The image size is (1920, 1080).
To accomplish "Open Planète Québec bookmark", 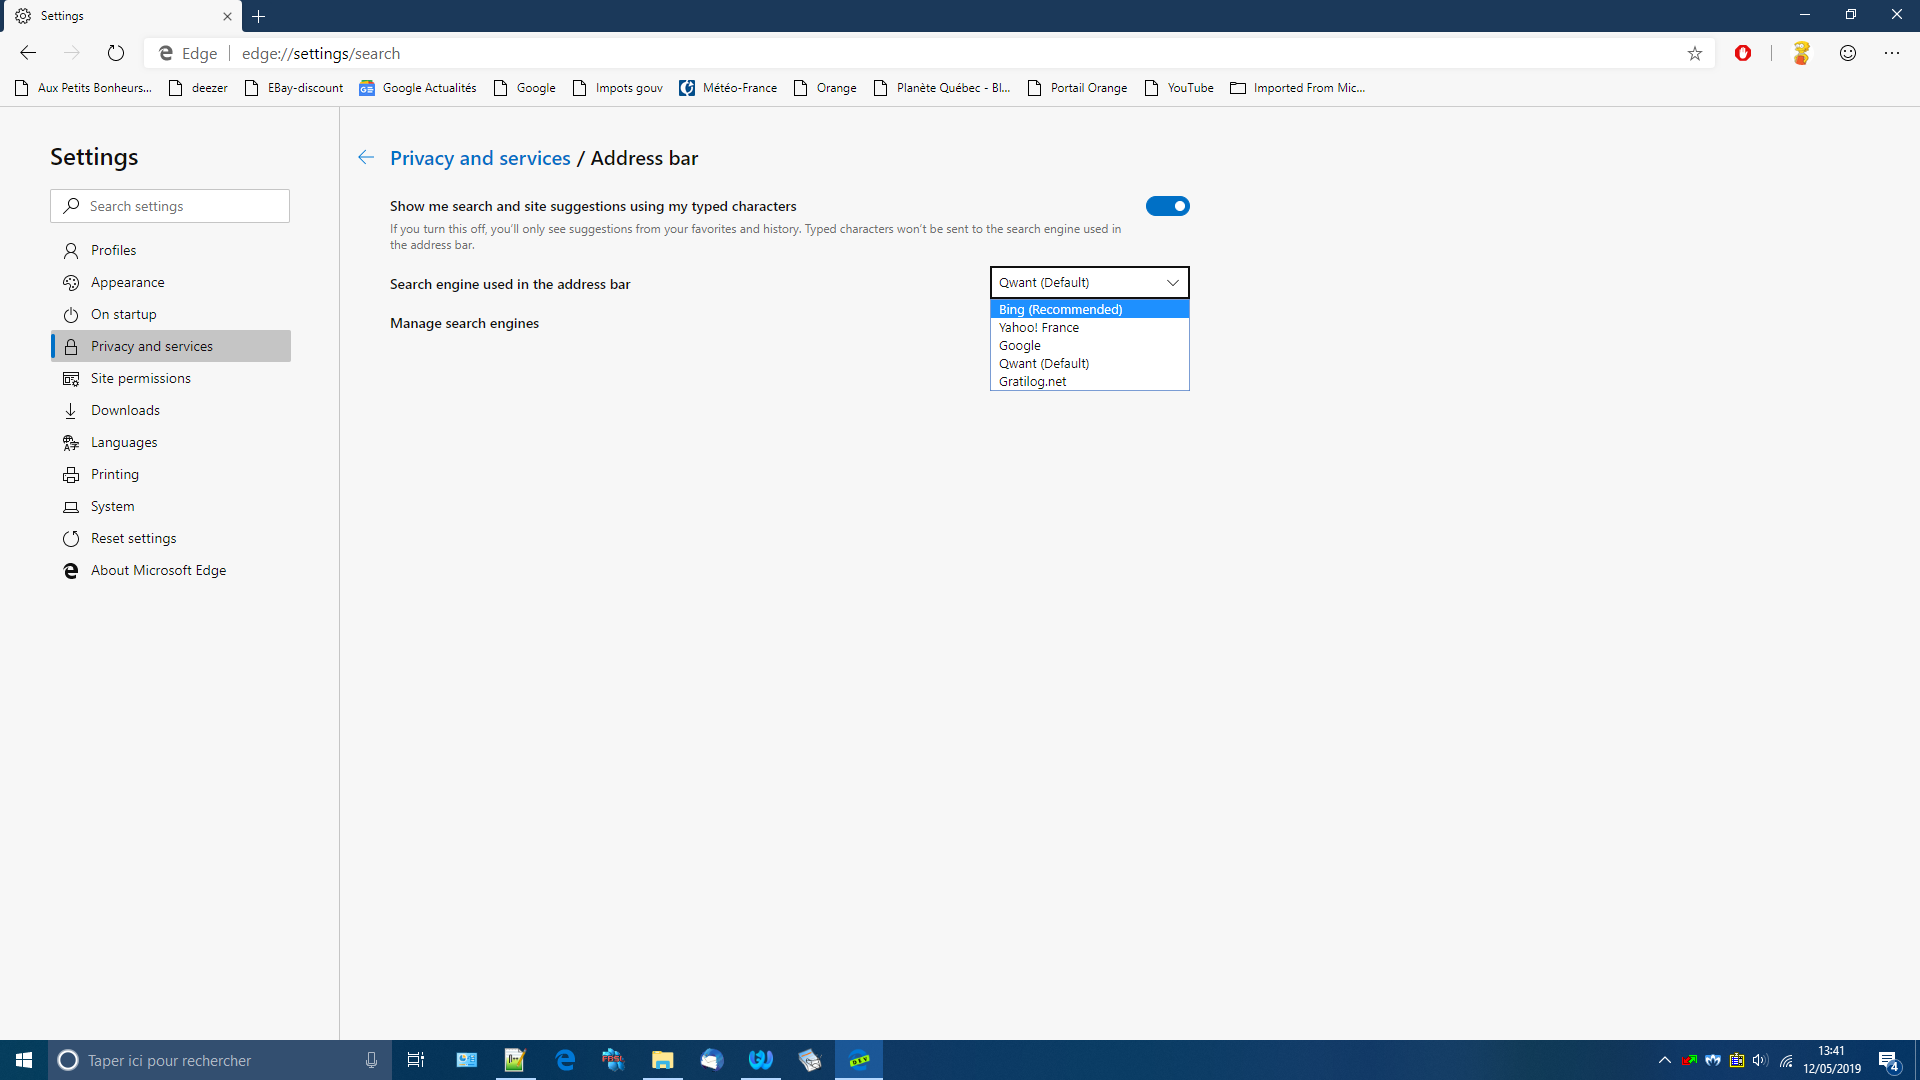I will pyautogui.click(x=942, y=88).
